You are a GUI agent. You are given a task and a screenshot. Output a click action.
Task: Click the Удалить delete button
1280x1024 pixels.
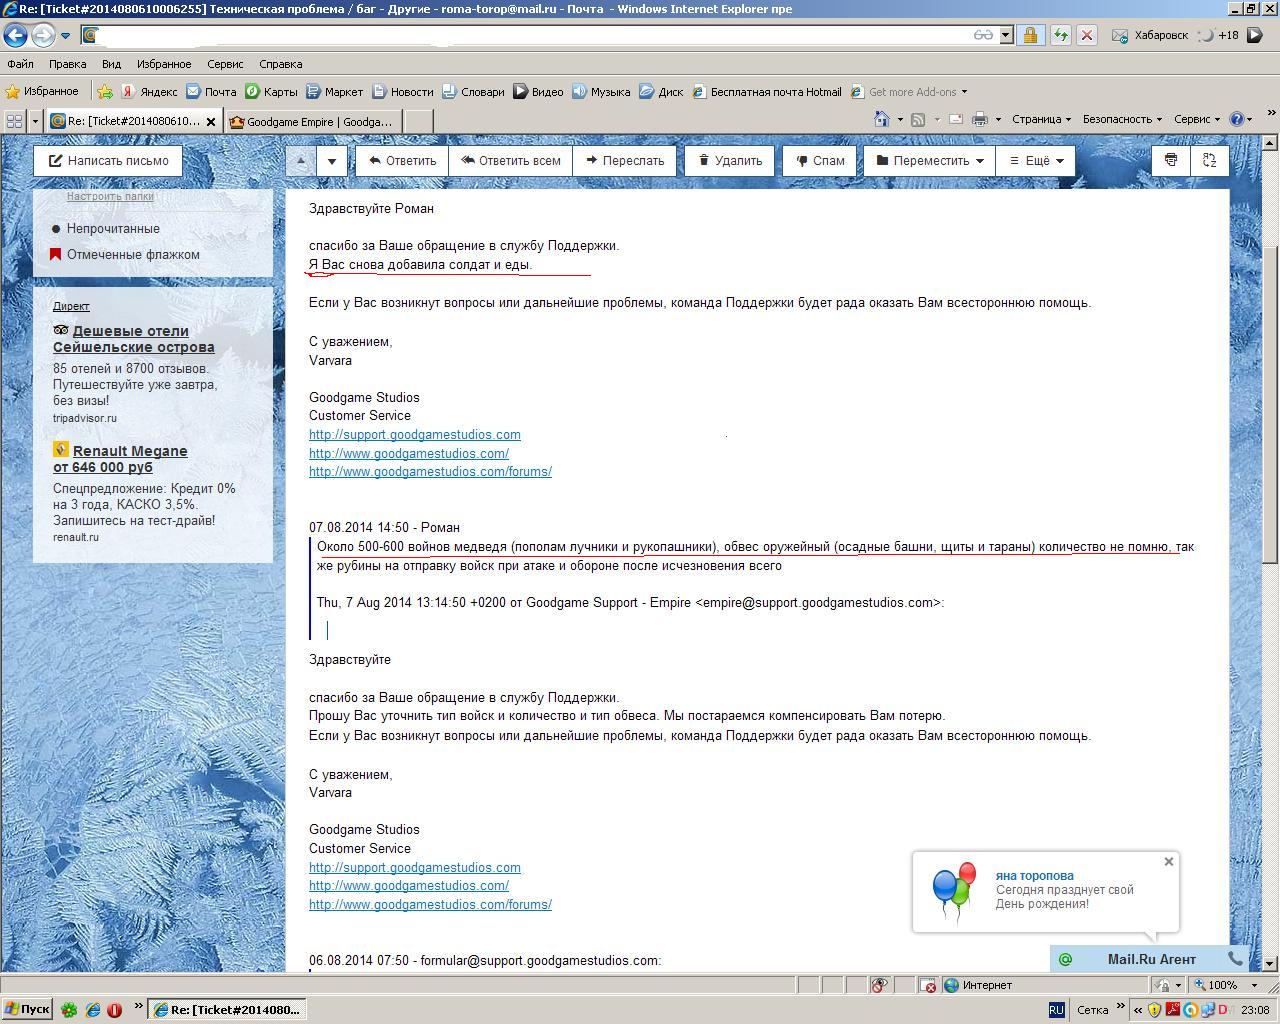tap(730, 160)
